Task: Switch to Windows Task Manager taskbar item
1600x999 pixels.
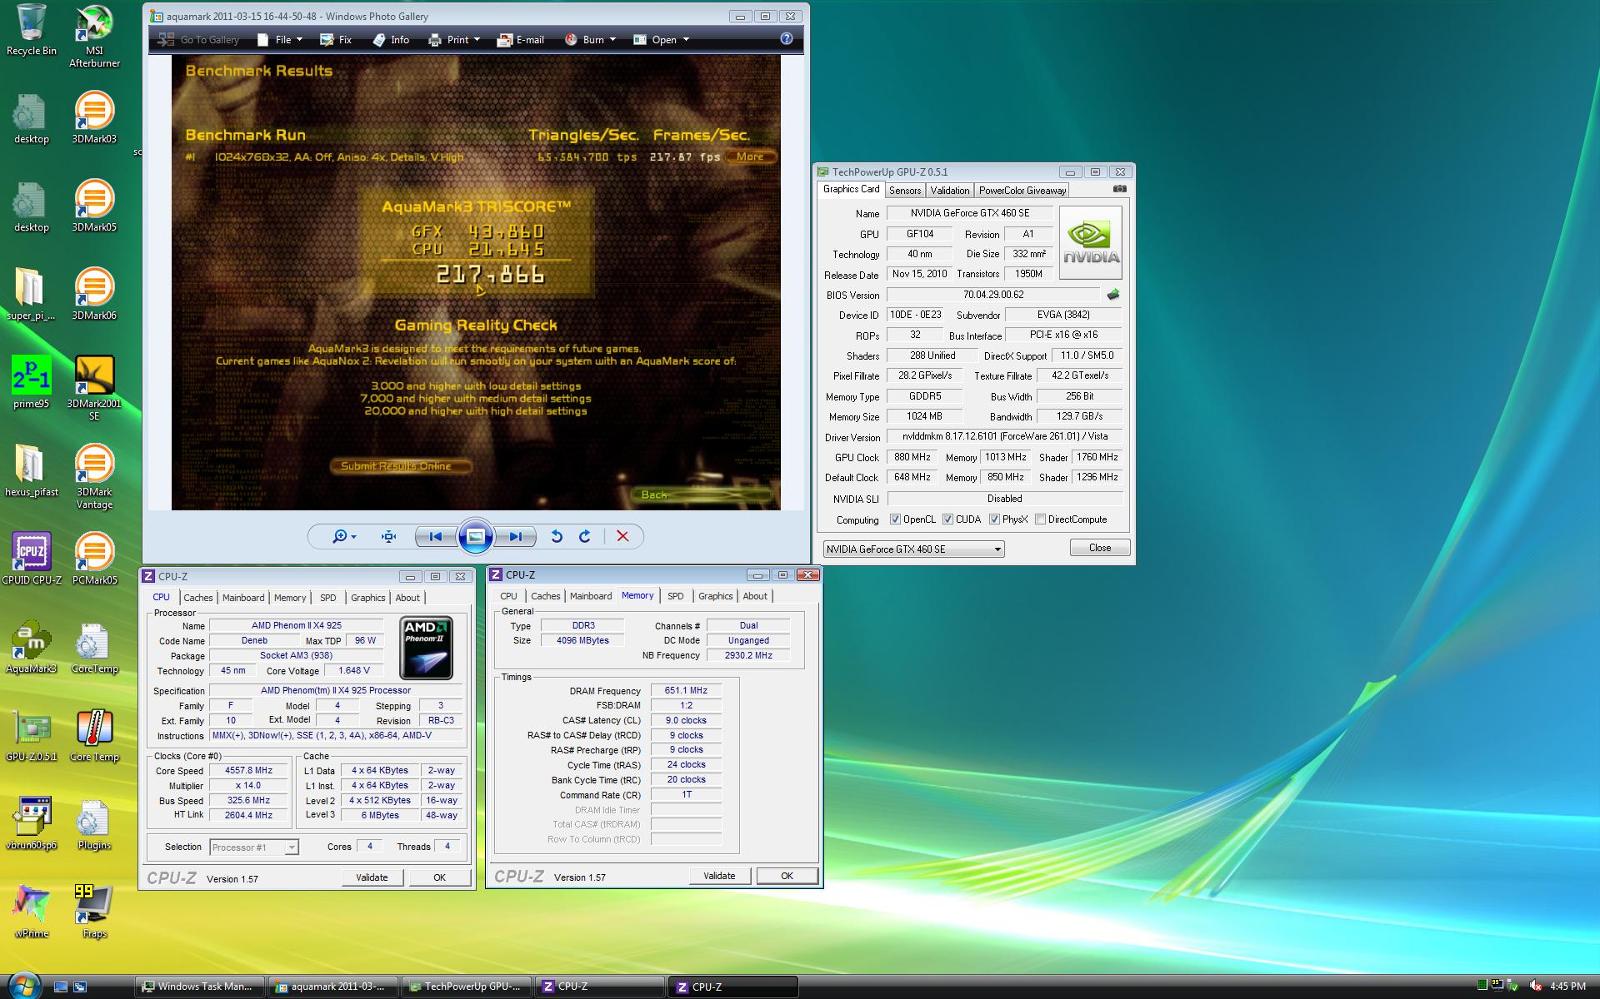Action: (x=200, y=987)
